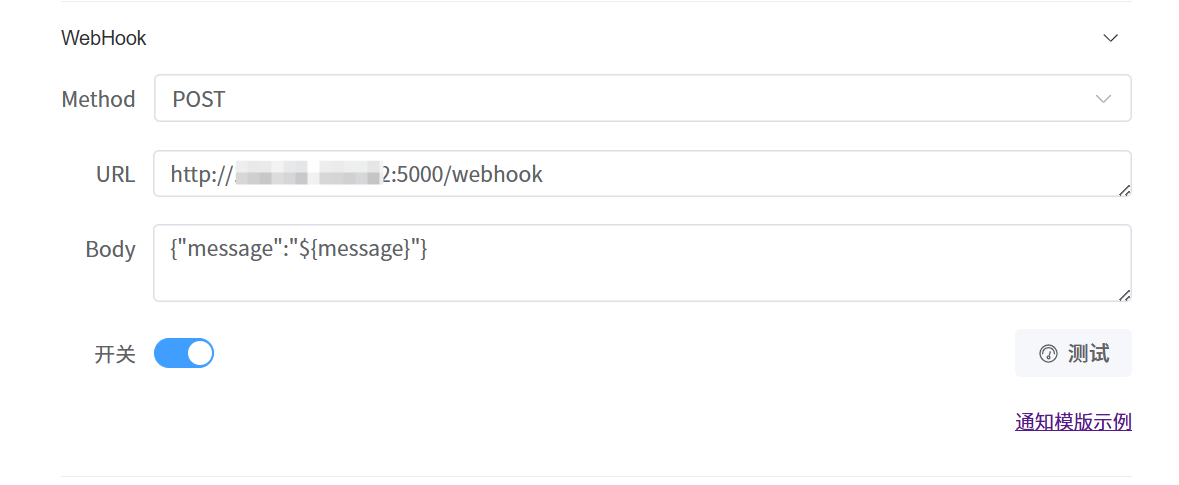Click into the Body text area
Image resolution: width=1179 pixels, height=485 pixels.
pyautogui.click(x=642, y=263)
